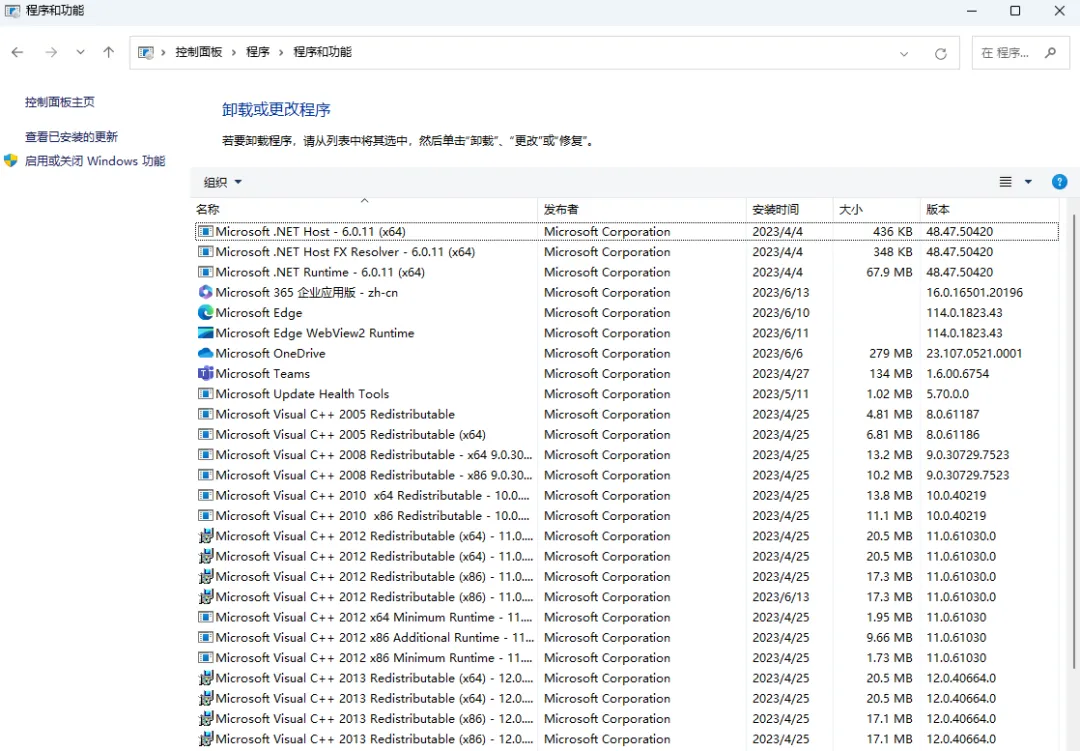Viewport: 1080px width, 751px height.
Task: Select 程序 in the address breadcrumb
Action: coord(258,52)
